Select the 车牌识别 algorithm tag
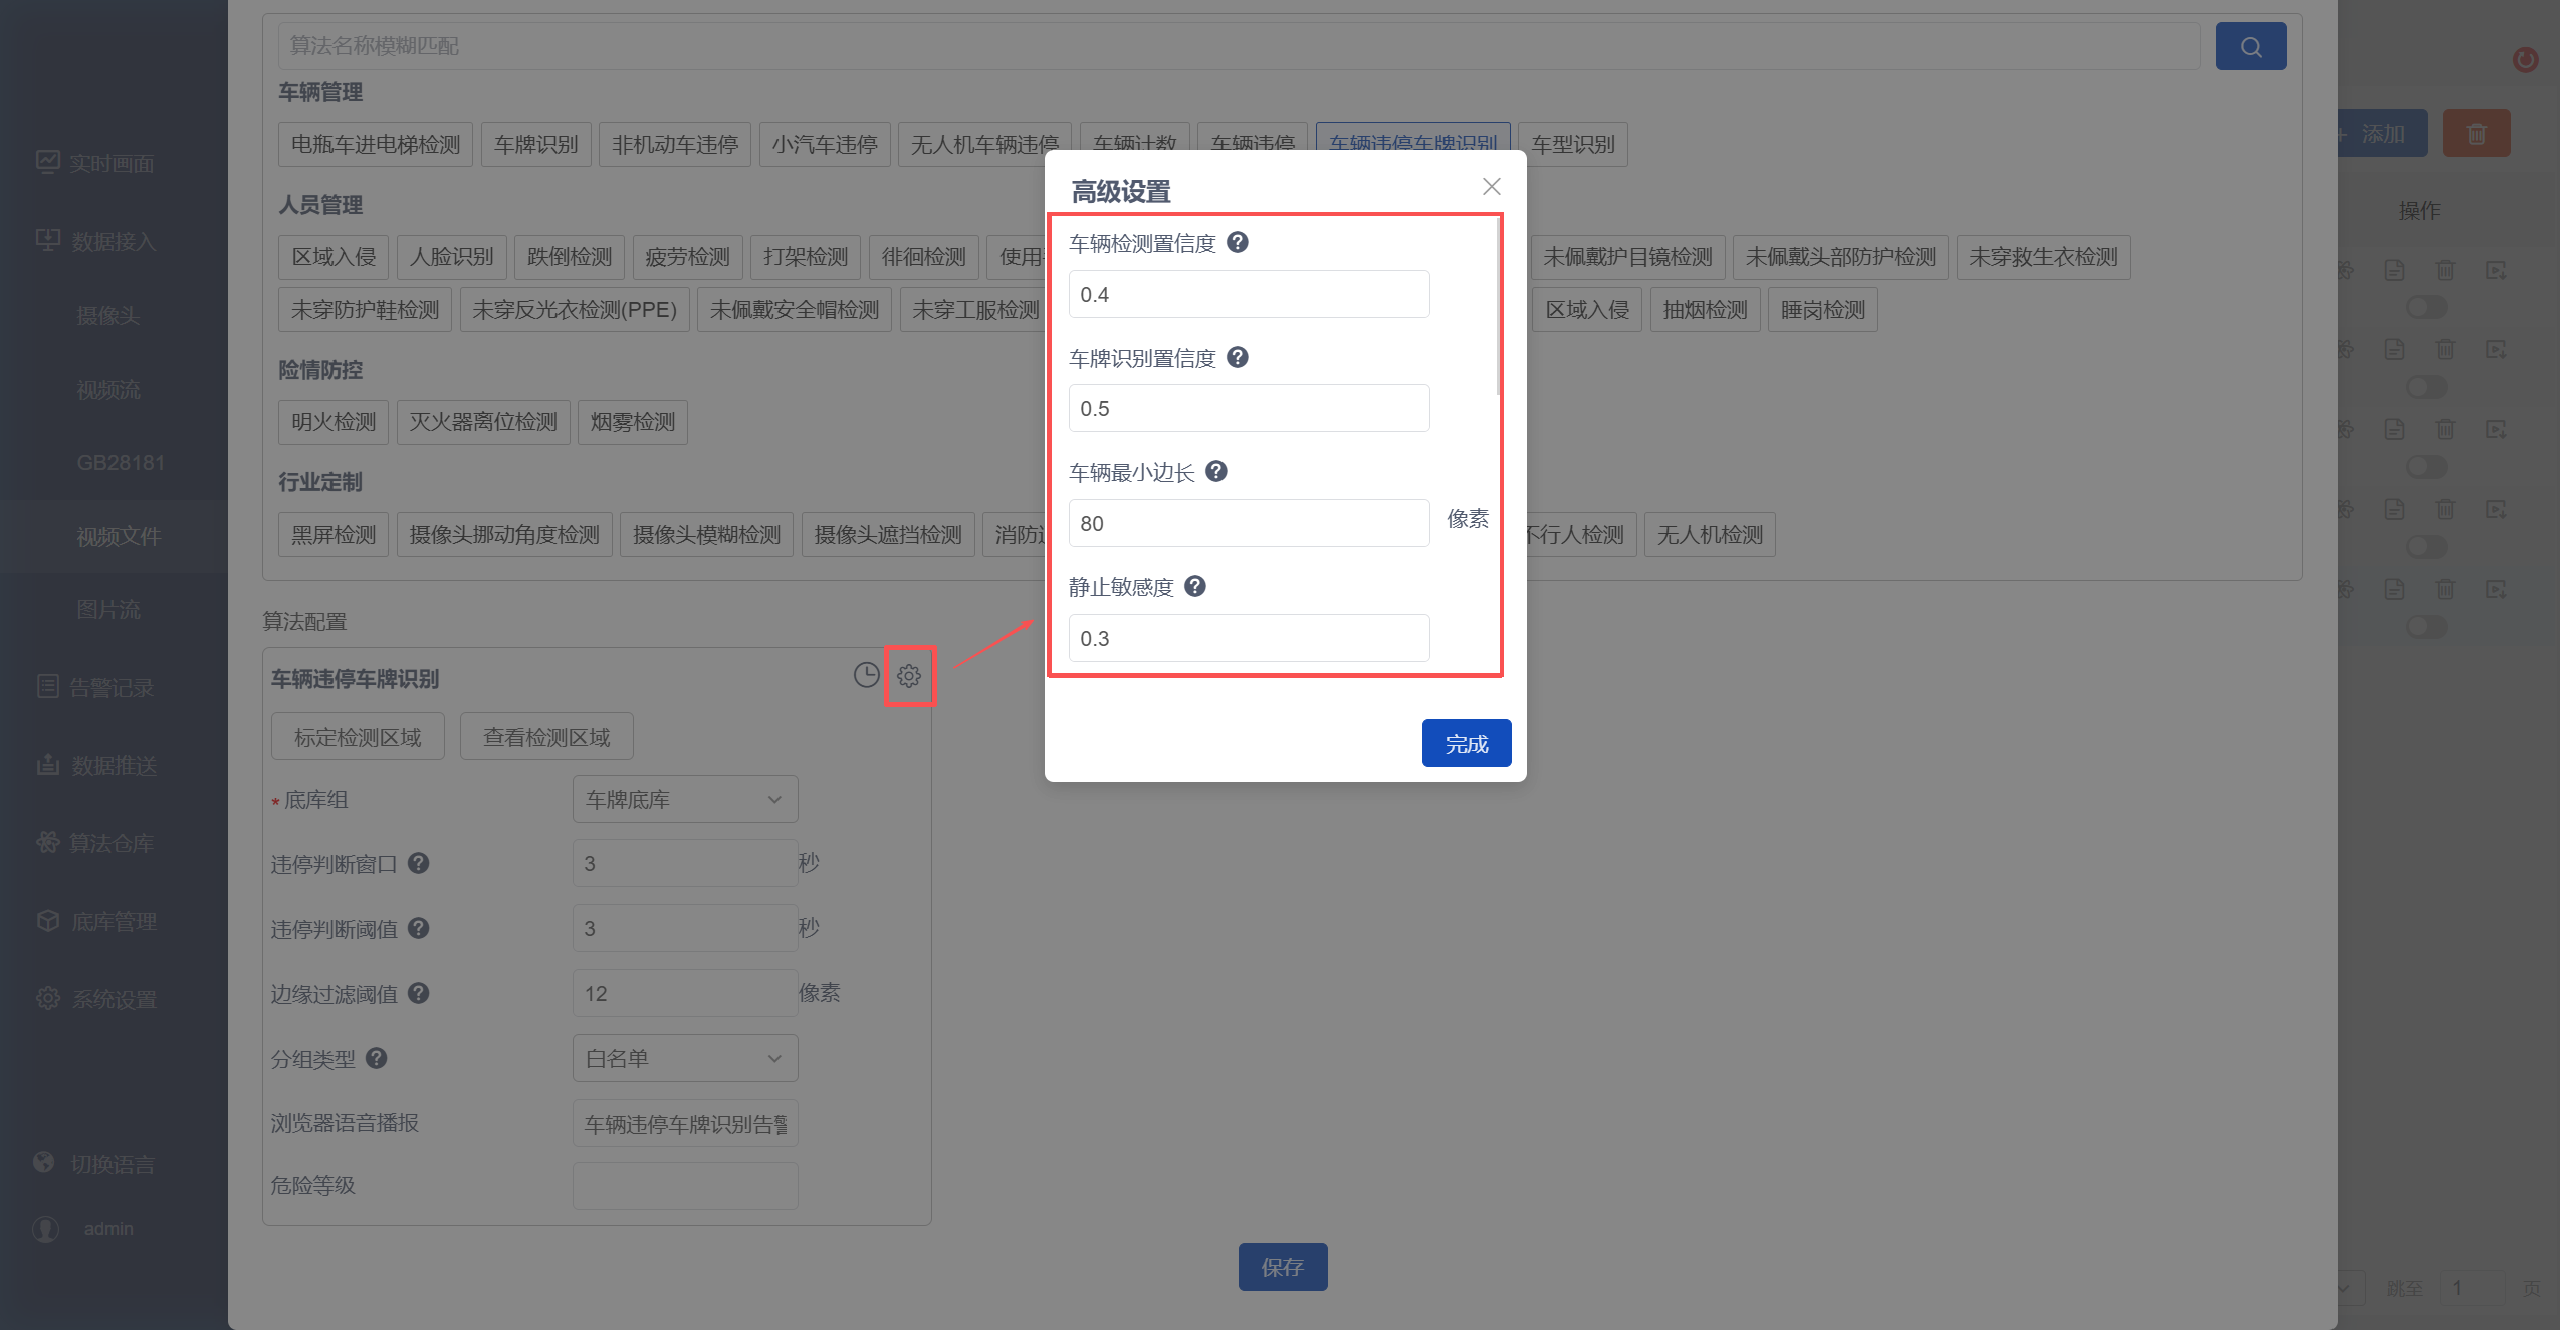Image resolution: width=2560 pixels, height=1330 pixels. pos(536,145)
